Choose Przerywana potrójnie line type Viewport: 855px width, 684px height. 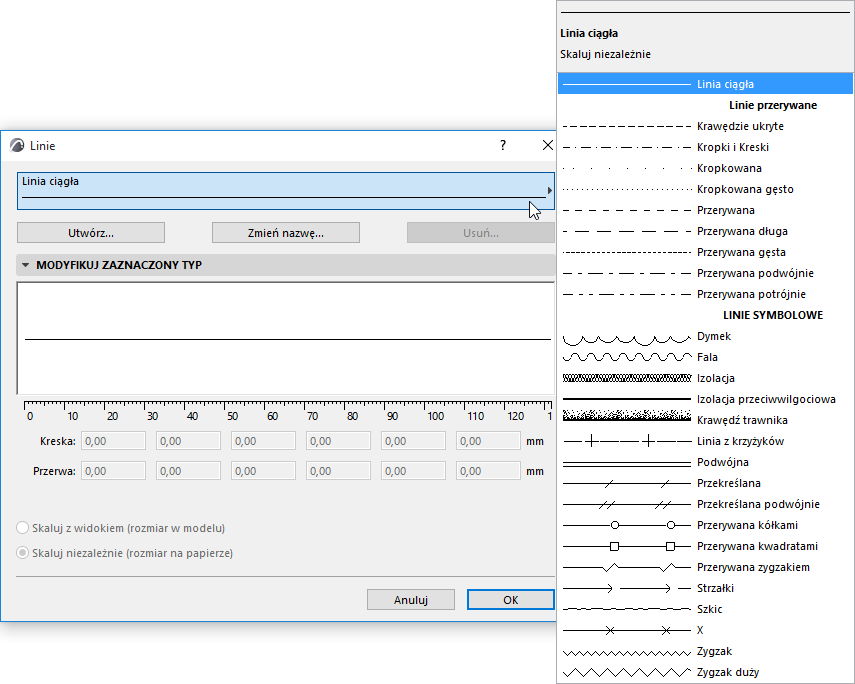[x=705, y=294]
